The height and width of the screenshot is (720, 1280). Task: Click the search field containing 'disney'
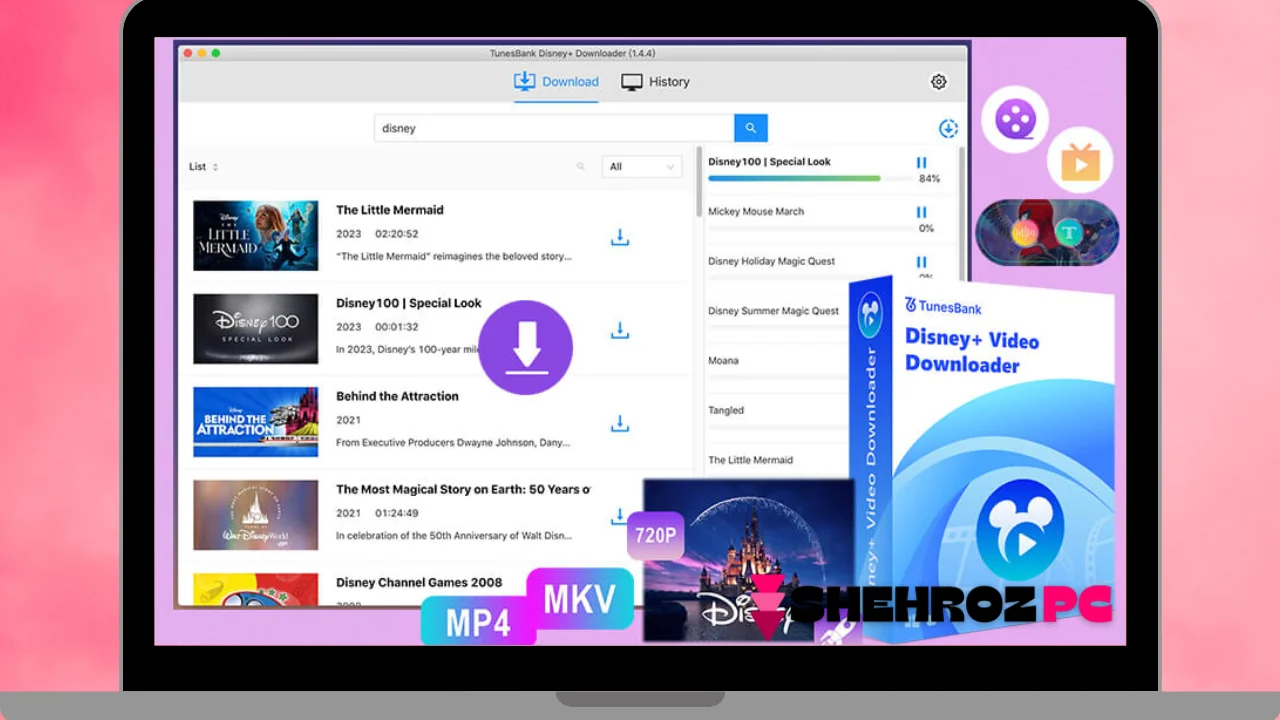[x=555, y=128]
